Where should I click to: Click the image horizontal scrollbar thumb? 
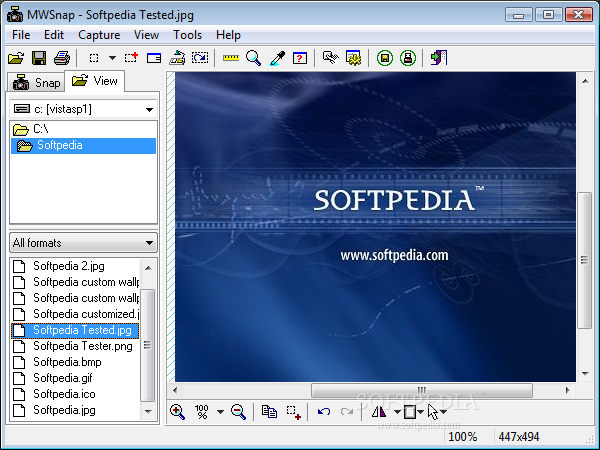point(422,390)
